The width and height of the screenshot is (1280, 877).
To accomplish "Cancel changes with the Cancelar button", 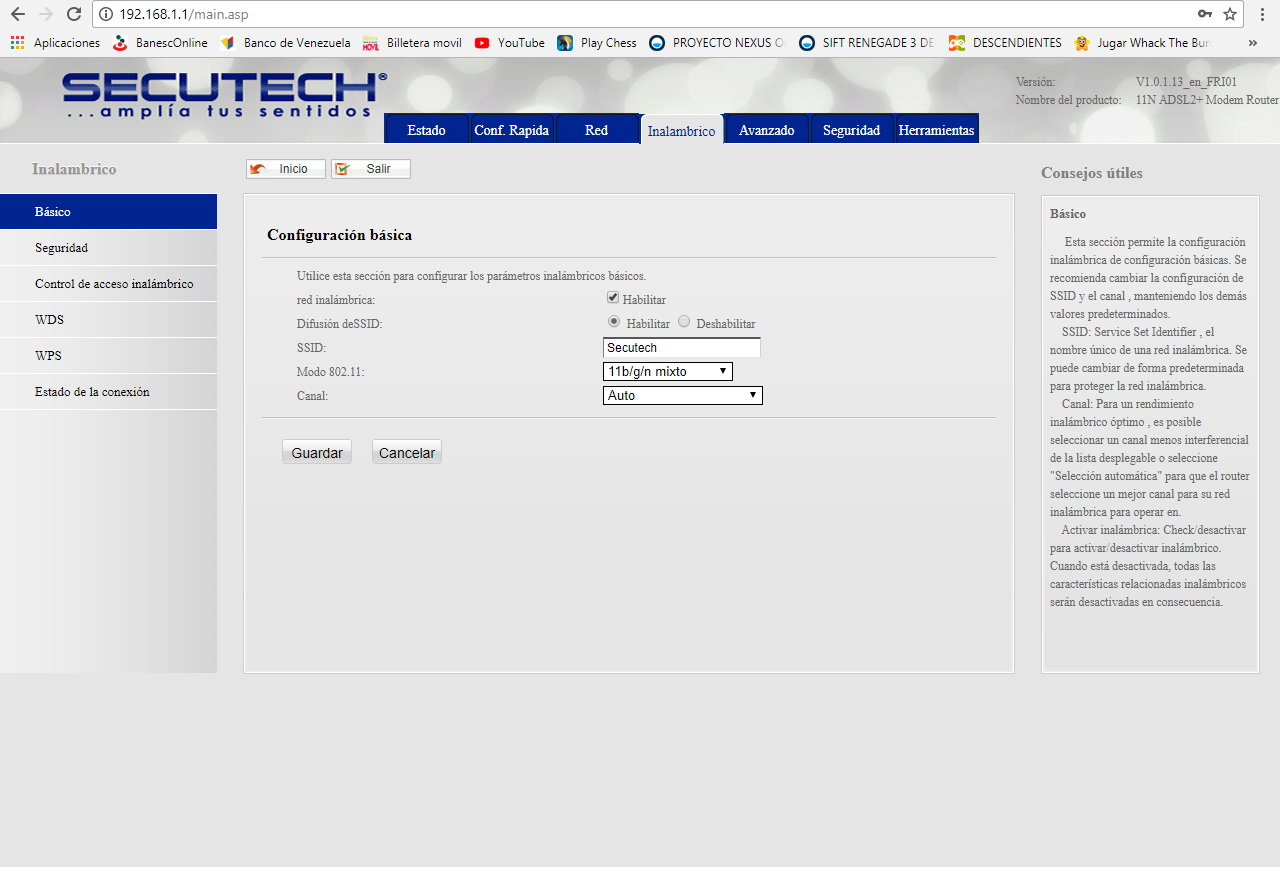I will 406,452.
